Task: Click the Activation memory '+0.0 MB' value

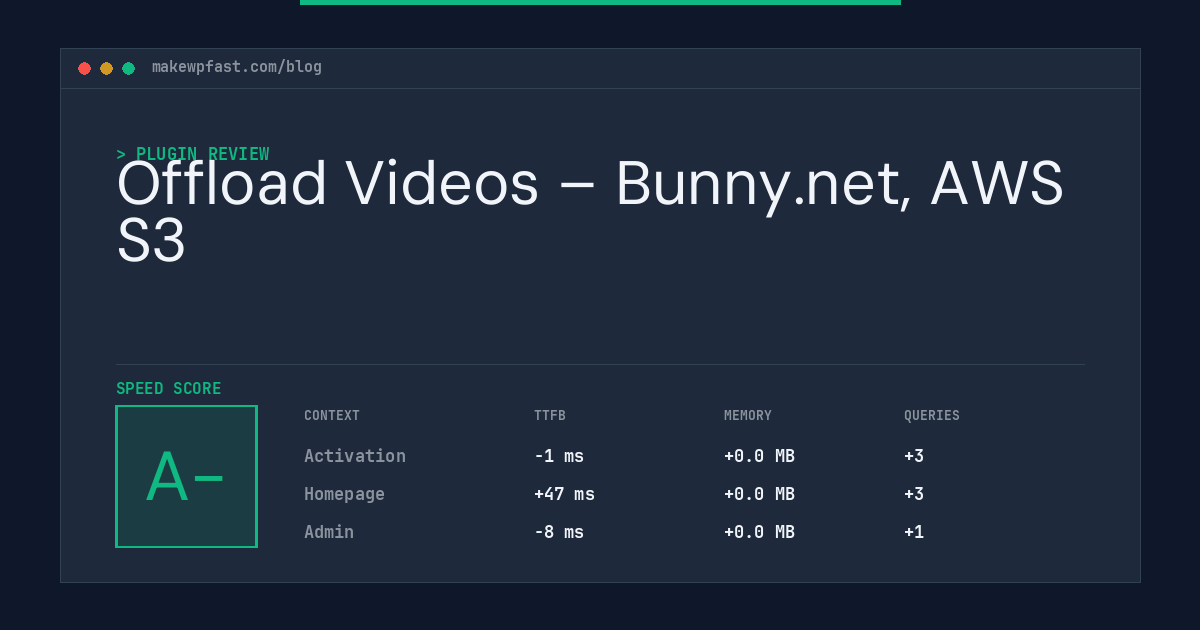Action: point(759,456)
